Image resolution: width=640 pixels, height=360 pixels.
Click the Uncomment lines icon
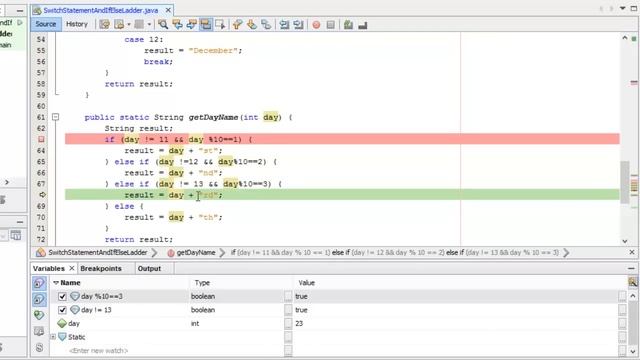(362, 25)
